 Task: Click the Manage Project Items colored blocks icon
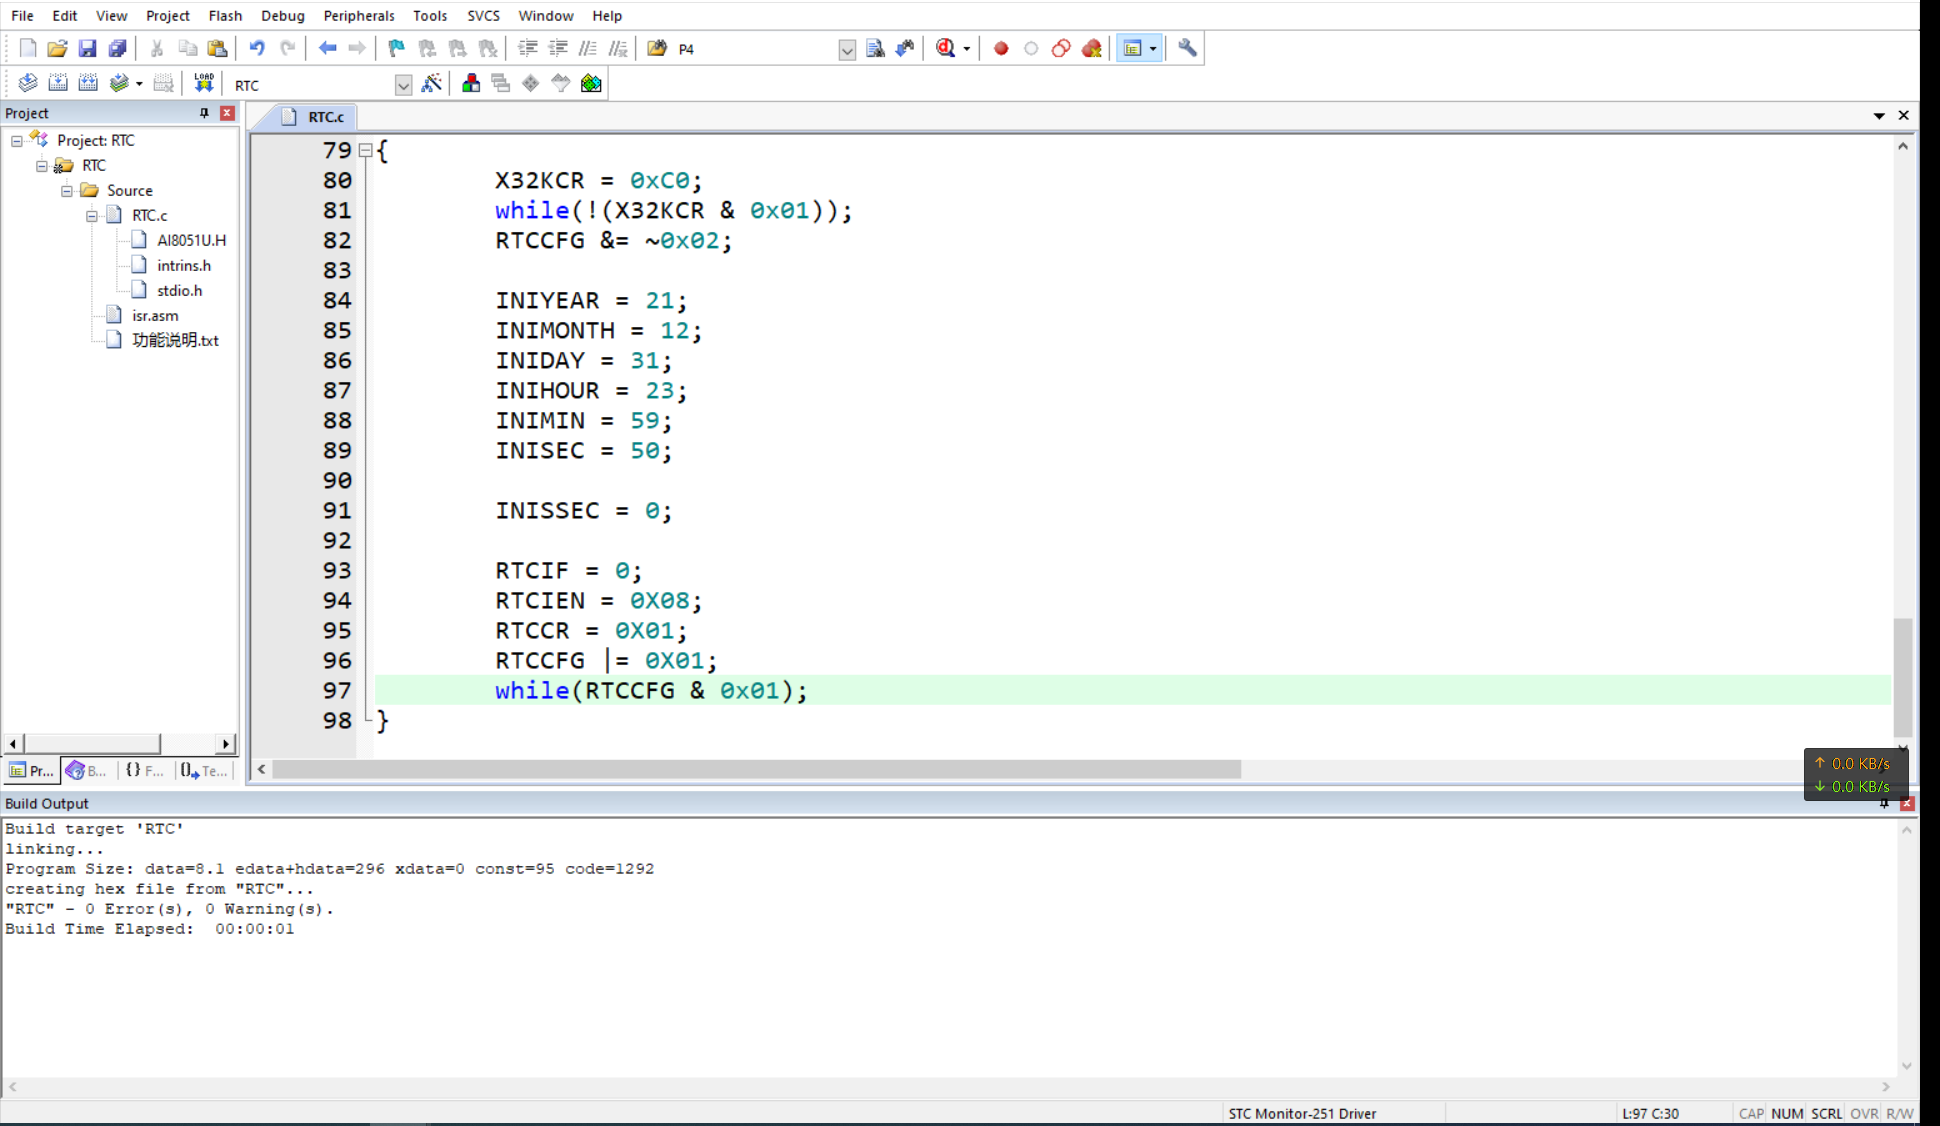pos(471,83)
